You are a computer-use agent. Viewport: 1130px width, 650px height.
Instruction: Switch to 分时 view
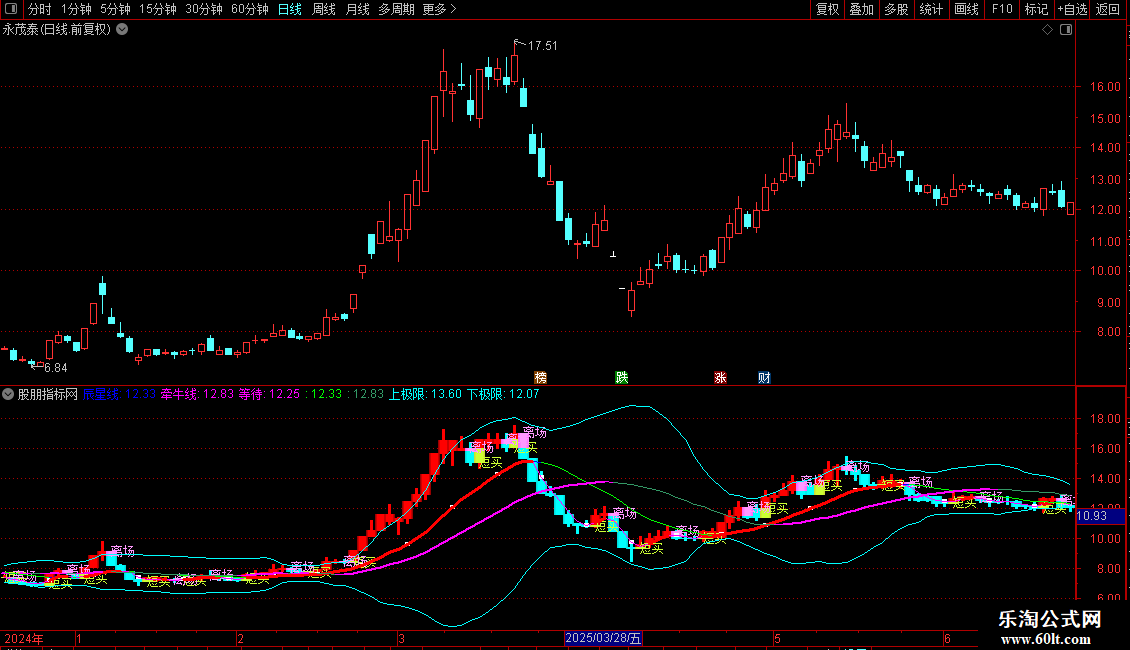[40, 9]
